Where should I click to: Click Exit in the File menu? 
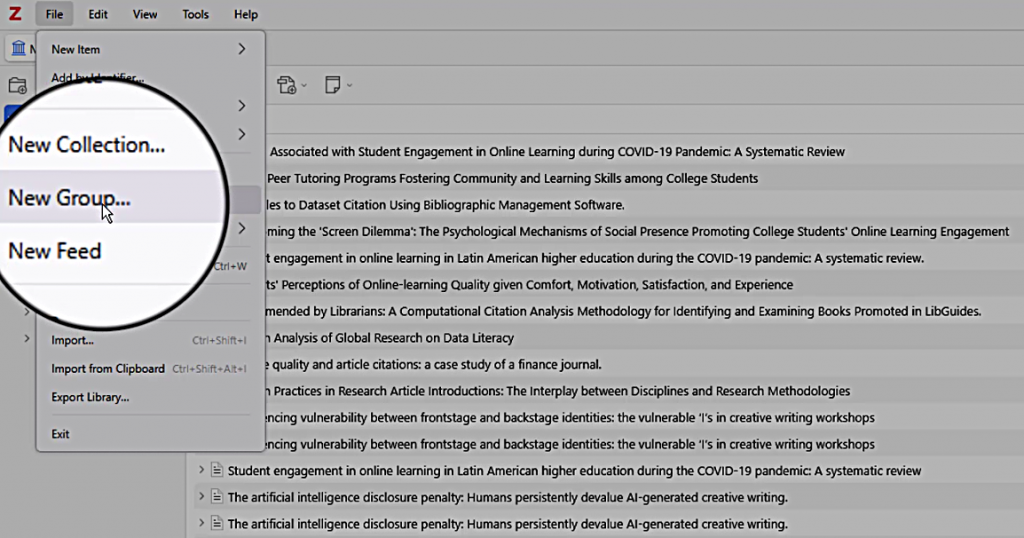click(61, 434)
